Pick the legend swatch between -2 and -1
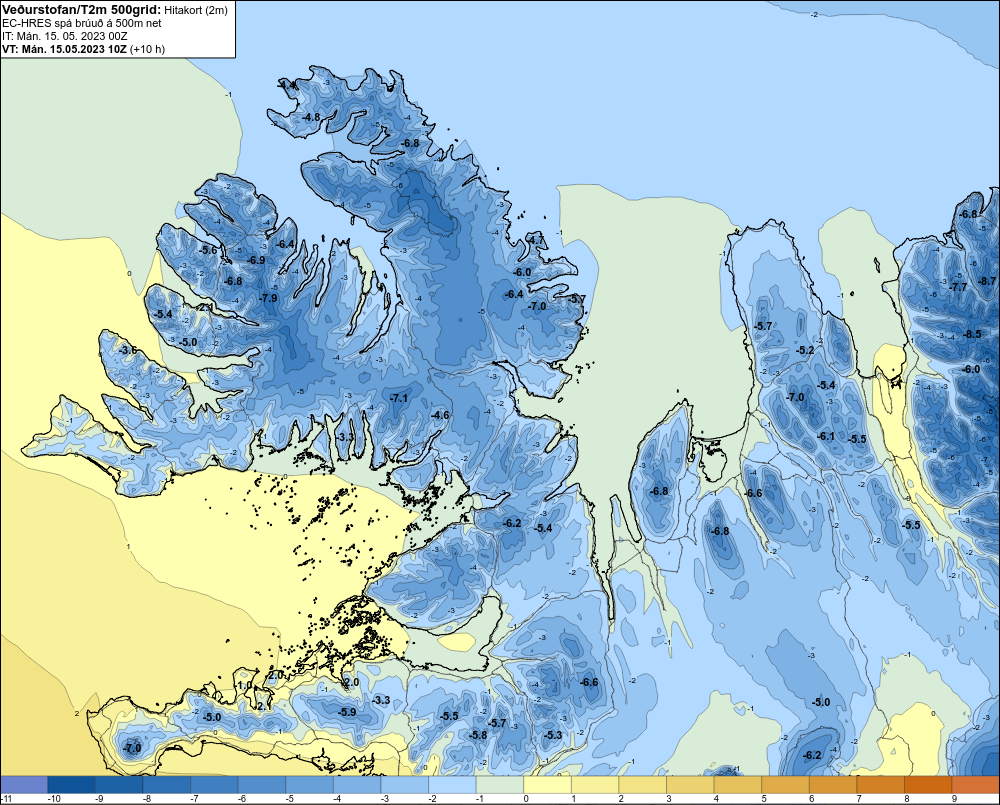Image resolution: width=1000 pixels, height=805 pixels. [452, 784]
